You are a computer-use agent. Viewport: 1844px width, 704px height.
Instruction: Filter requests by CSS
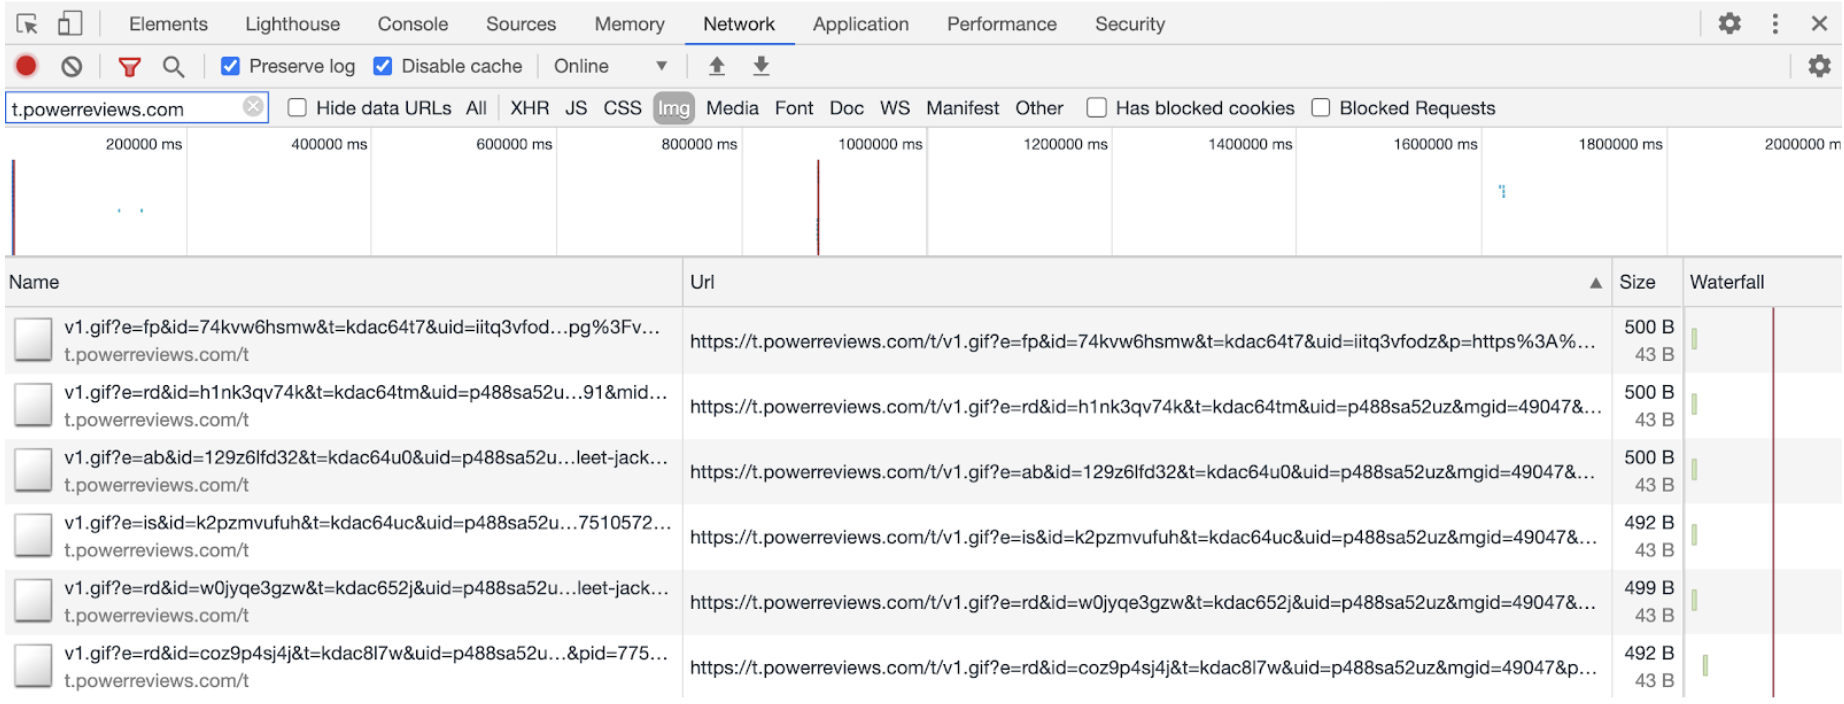(x=622, y=108)
